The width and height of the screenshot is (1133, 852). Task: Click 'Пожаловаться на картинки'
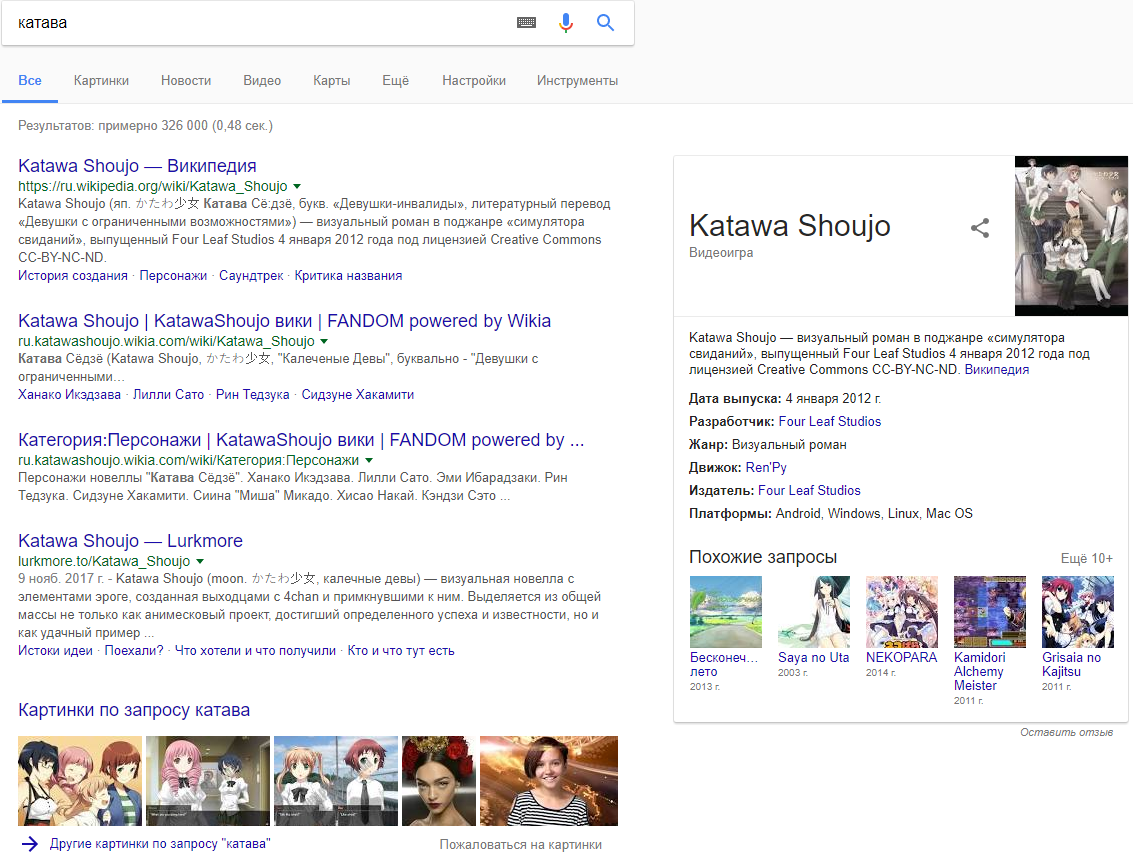[520, 844]
